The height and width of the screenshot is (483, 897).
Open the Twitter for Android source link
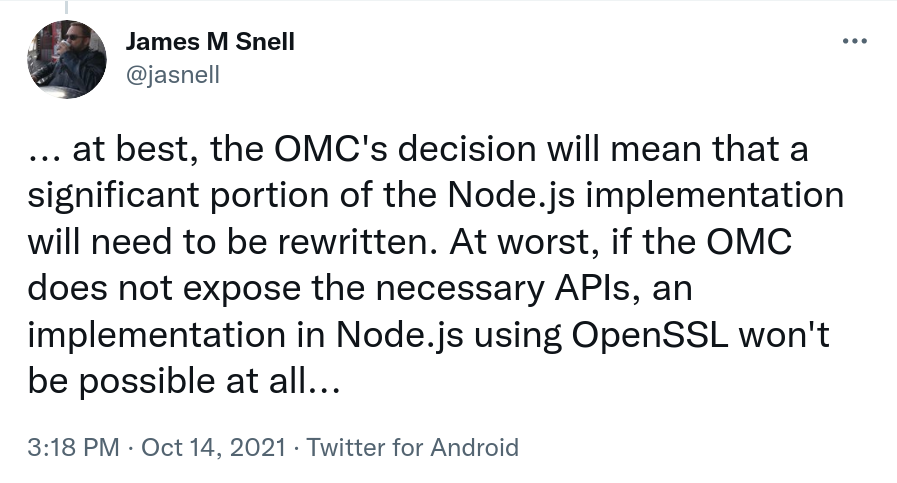(413, 448)
